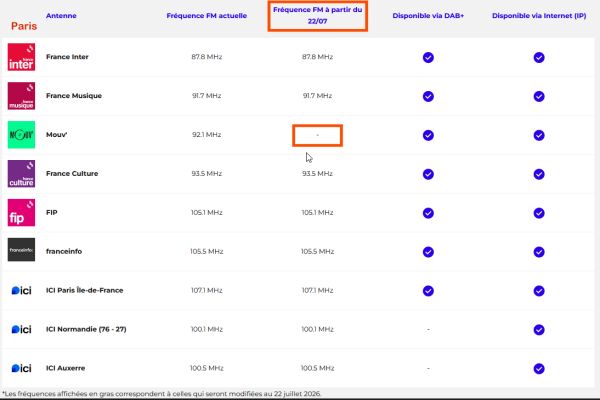
Task: Click France Musique Internet checkmark
Action: [539, 96]
